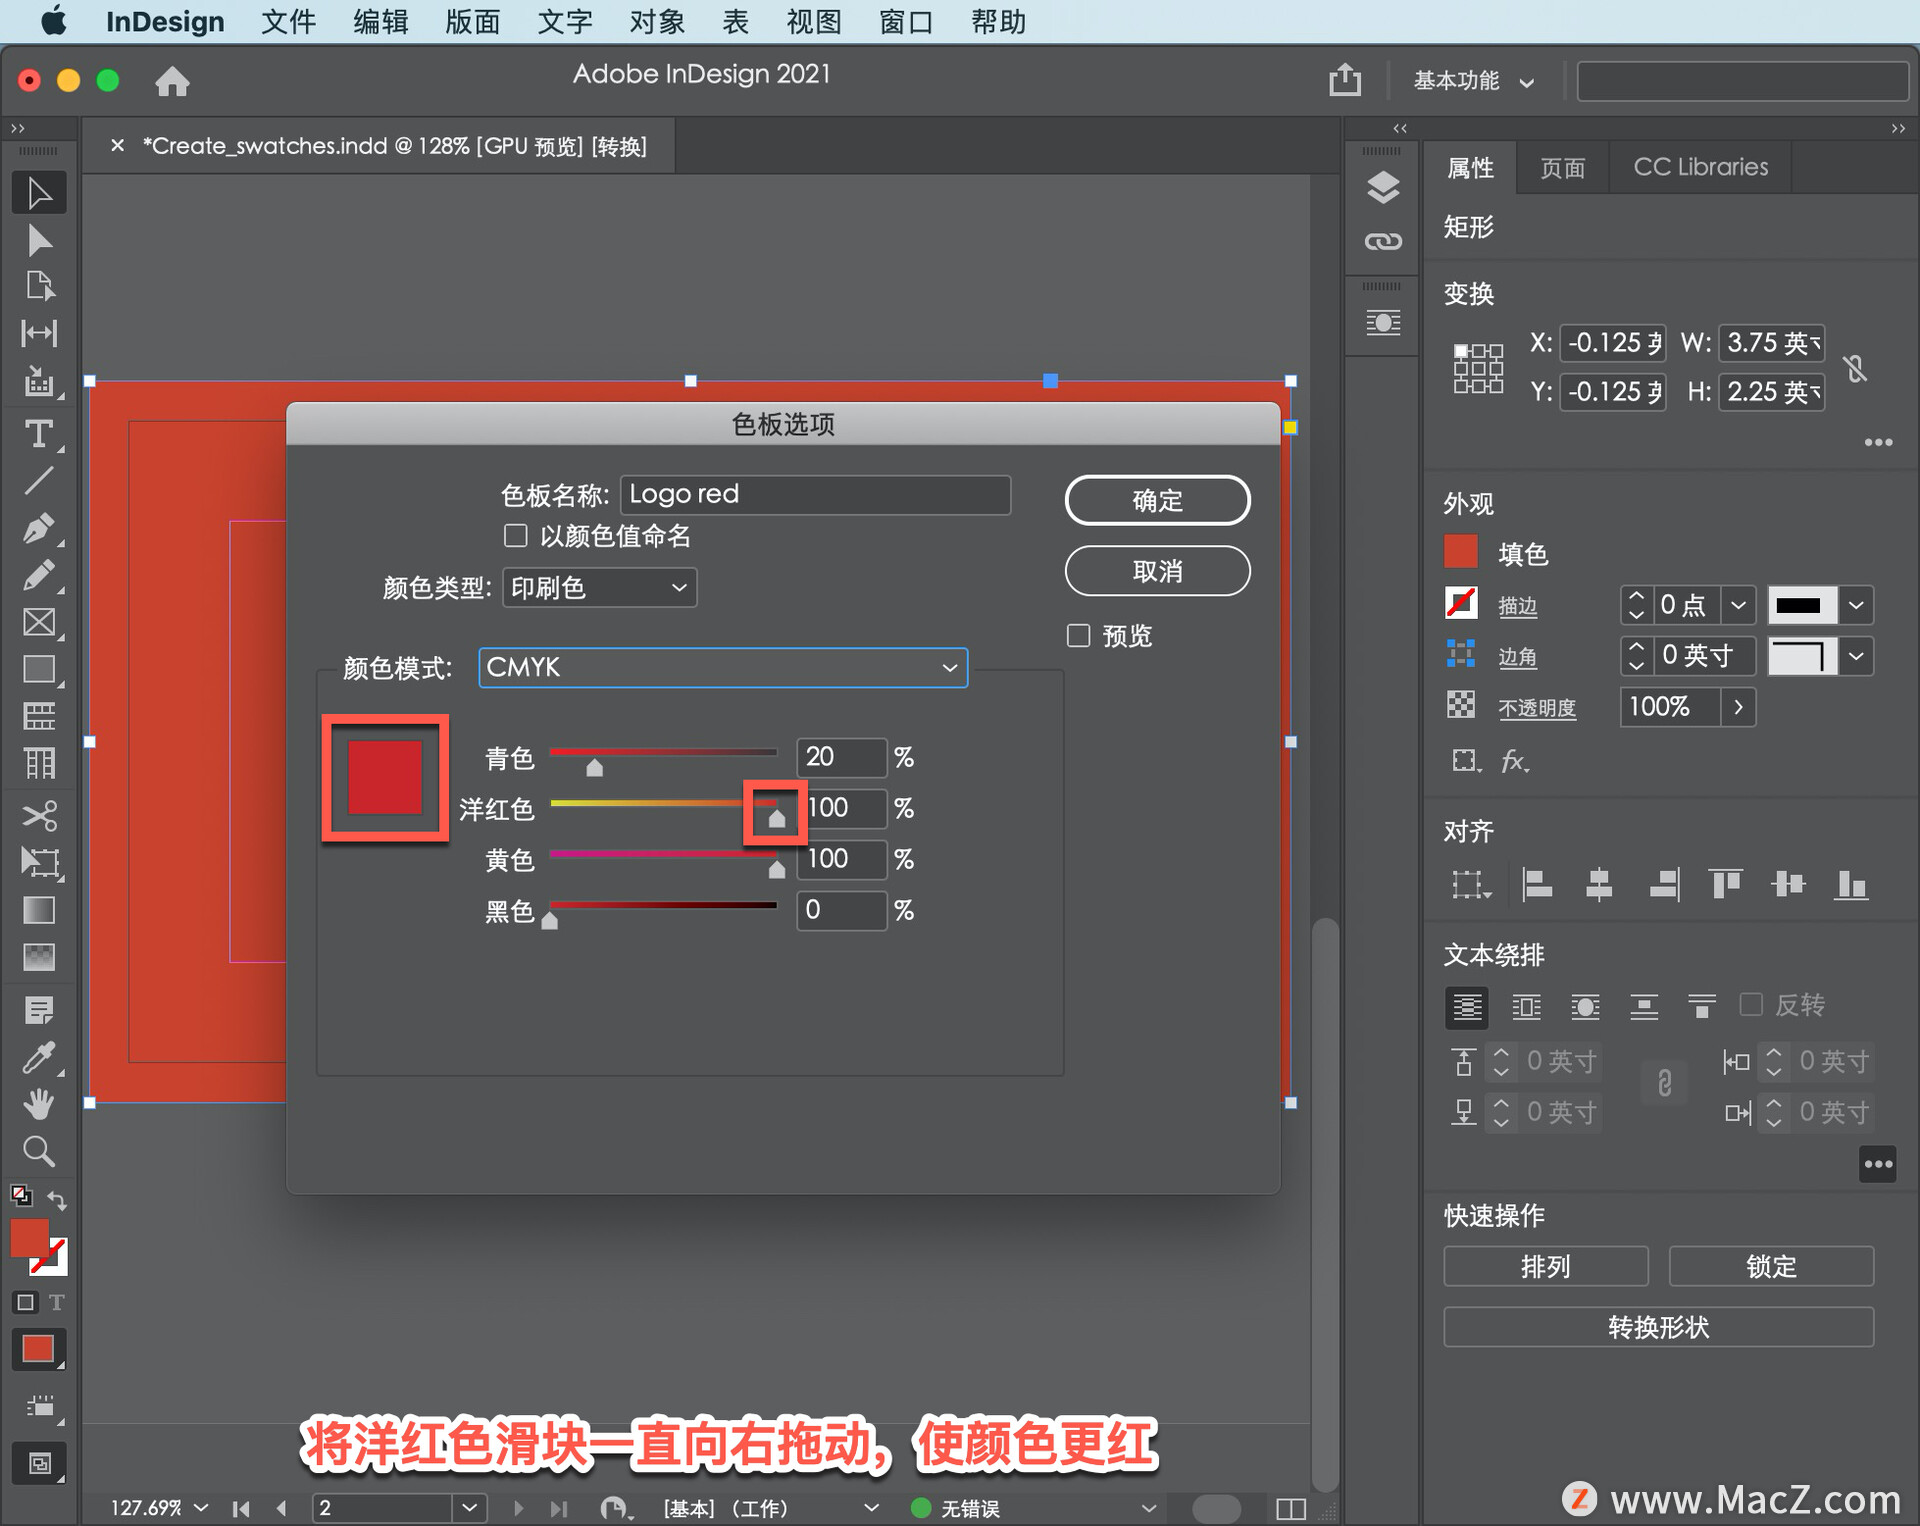1920x1526 pixels.
Task: Select the Scissors tool
Action: click(x=38, y=815)
